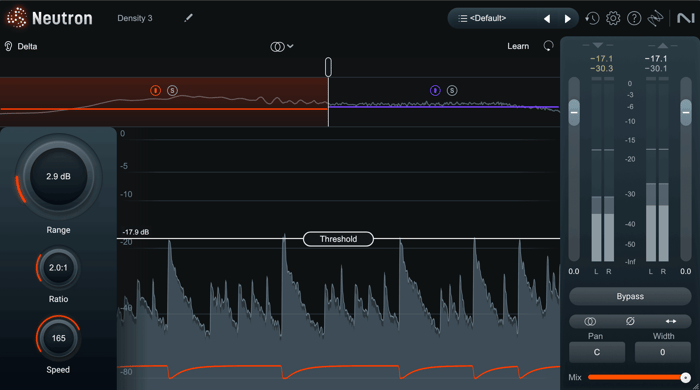Click the Density 3 module name
Screen dimensions: 700x390
pyautogui.click(x=135, y=18)
